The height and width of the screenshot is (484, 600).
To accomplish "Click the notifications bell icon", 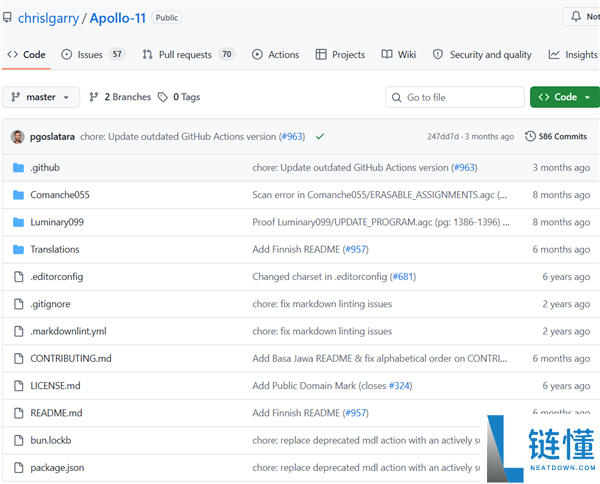I will tap(576, 16).
